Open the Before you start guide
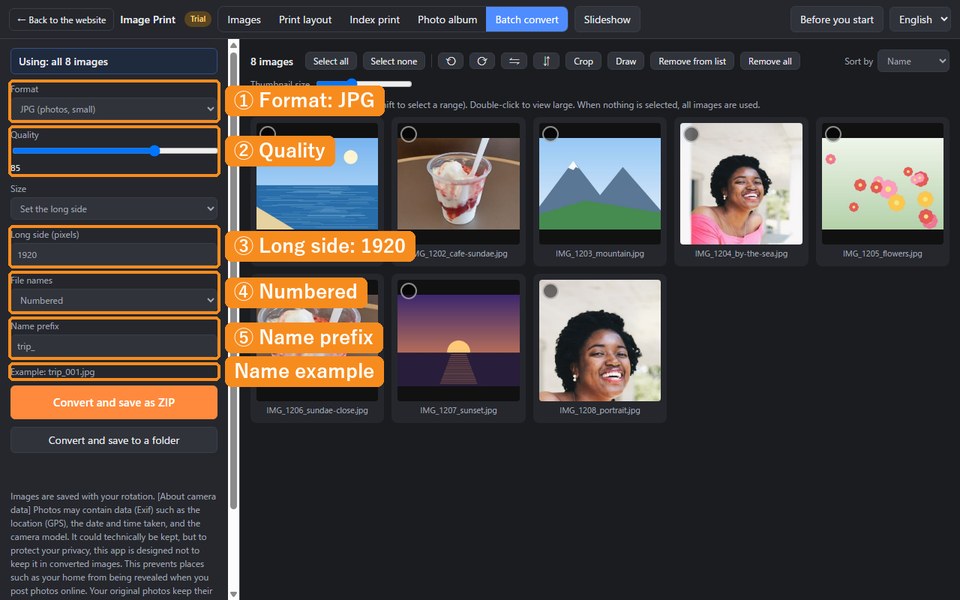Image resolution: width=960 pixels, height=600 pixels. coord(836,20)
